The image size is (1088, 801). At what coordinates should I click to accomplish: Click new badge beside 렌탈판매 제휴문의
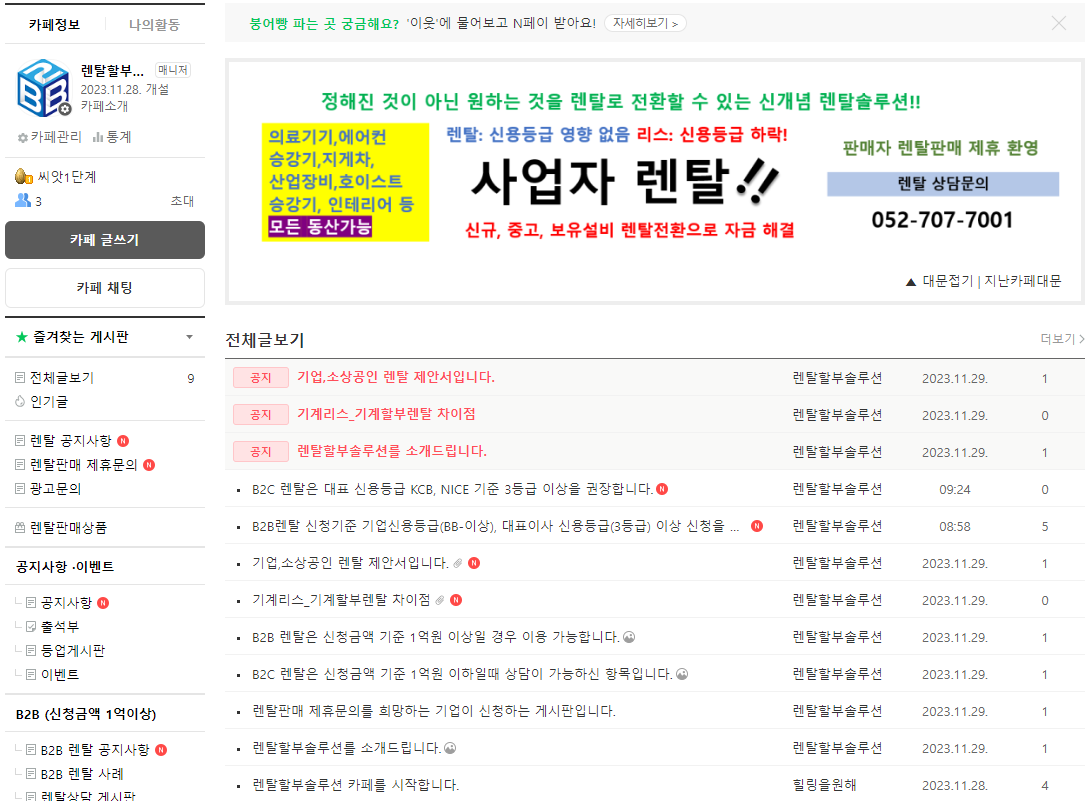pyautogui.click(x=149, y=465)
